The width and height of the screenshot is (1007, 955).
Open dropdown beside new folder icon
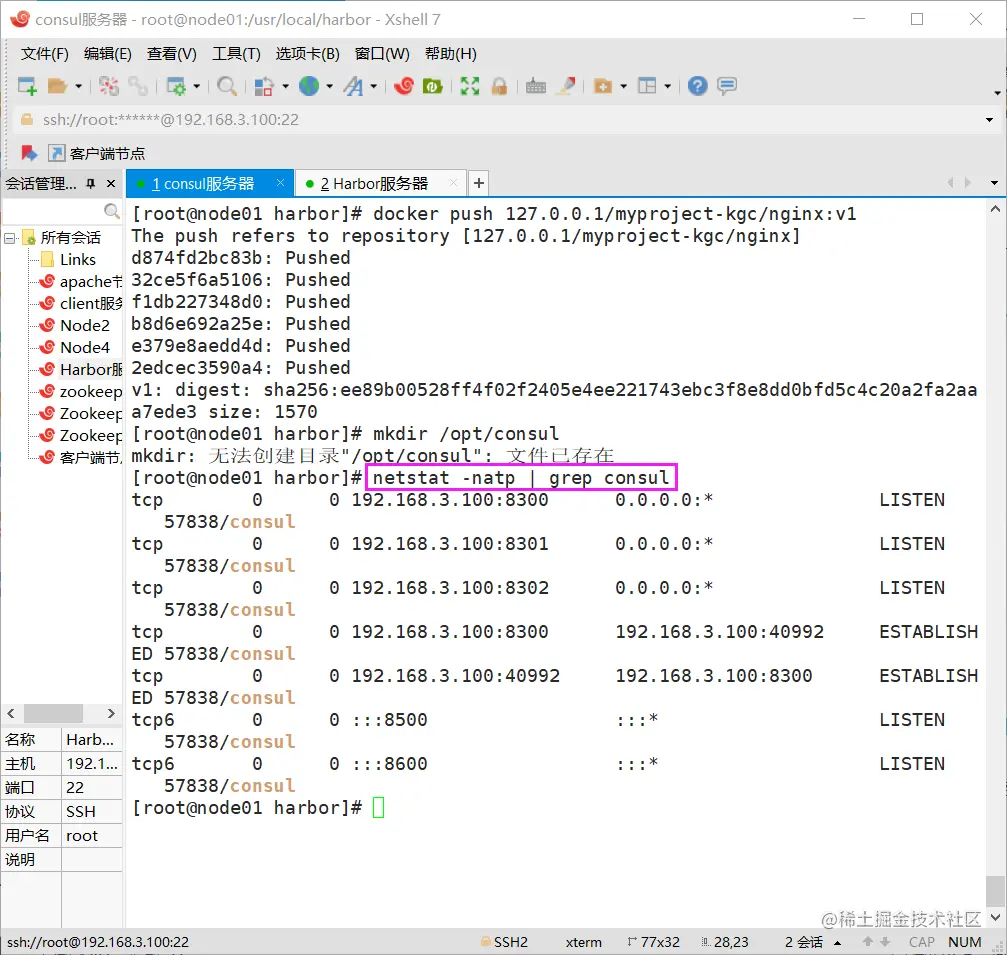[x=623, y=85]
